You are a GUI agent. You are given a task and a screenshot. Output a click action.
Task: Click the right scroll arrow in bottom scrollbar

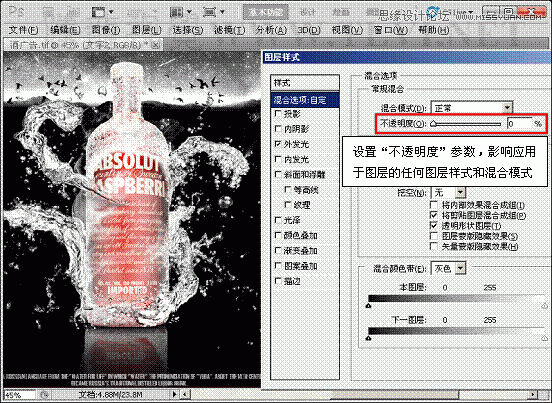click(533, 395)
